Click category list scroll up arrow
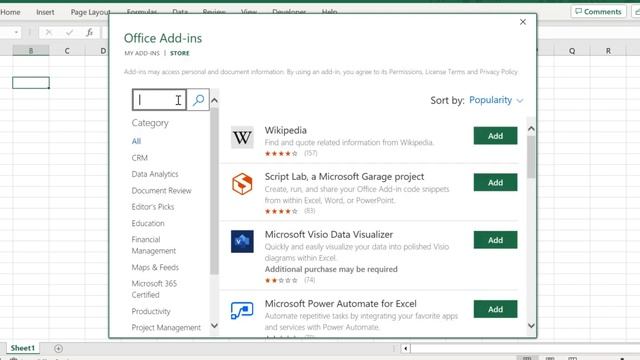 [x=214, y=100]
